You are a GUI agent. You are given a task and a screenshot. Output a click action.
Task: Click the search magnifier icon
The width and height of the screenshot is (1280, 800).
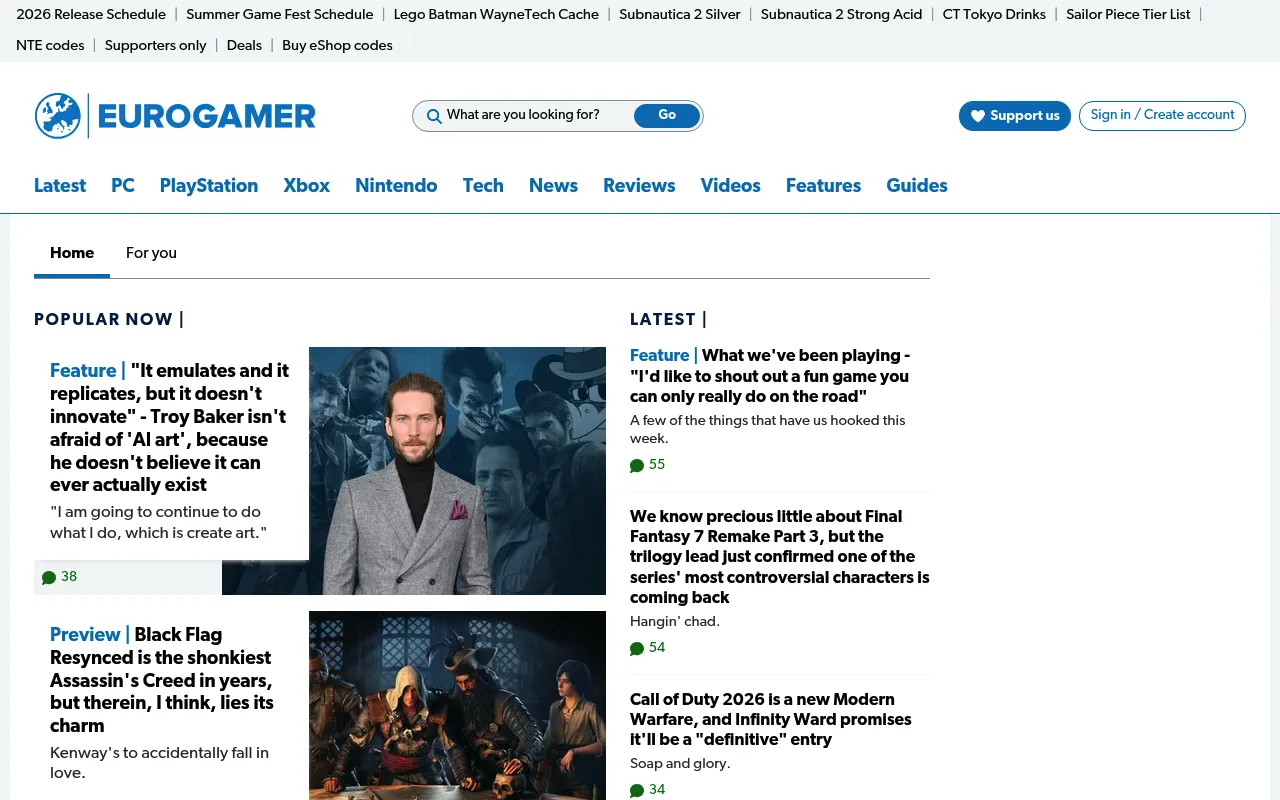click(434, 116)
